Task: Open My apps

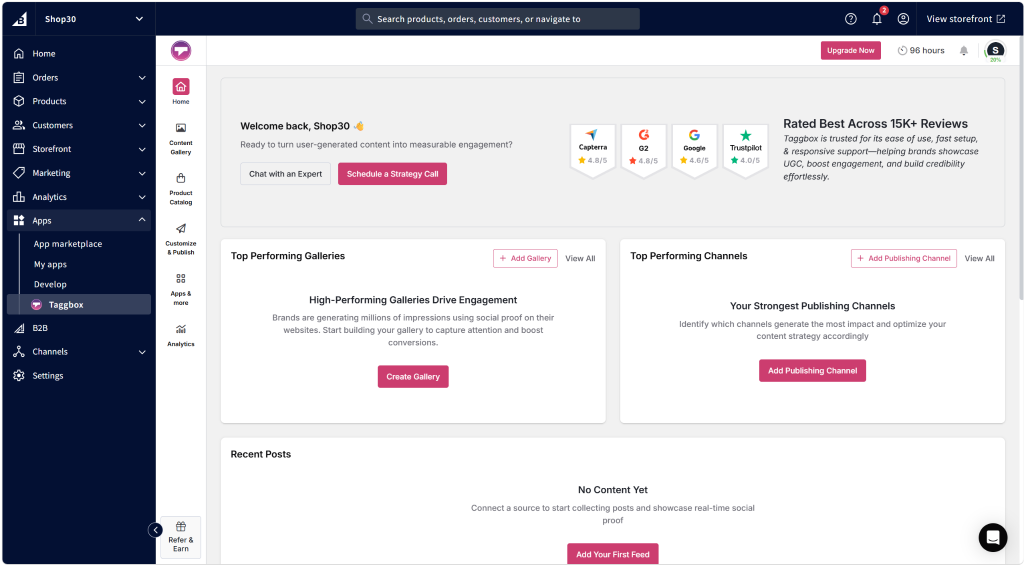Action: click(x=50, y=264)
